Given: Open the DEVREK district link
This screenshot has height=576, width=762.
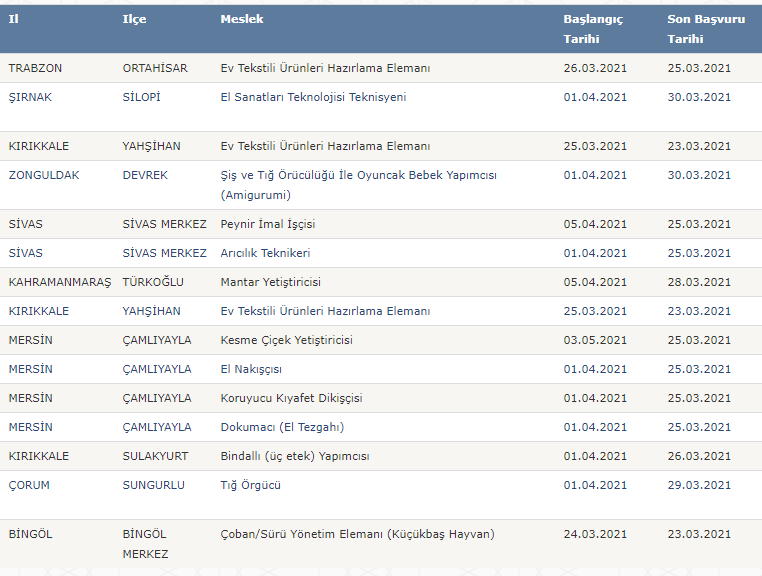Looking at the screenshot, I should tap(145, 175).
